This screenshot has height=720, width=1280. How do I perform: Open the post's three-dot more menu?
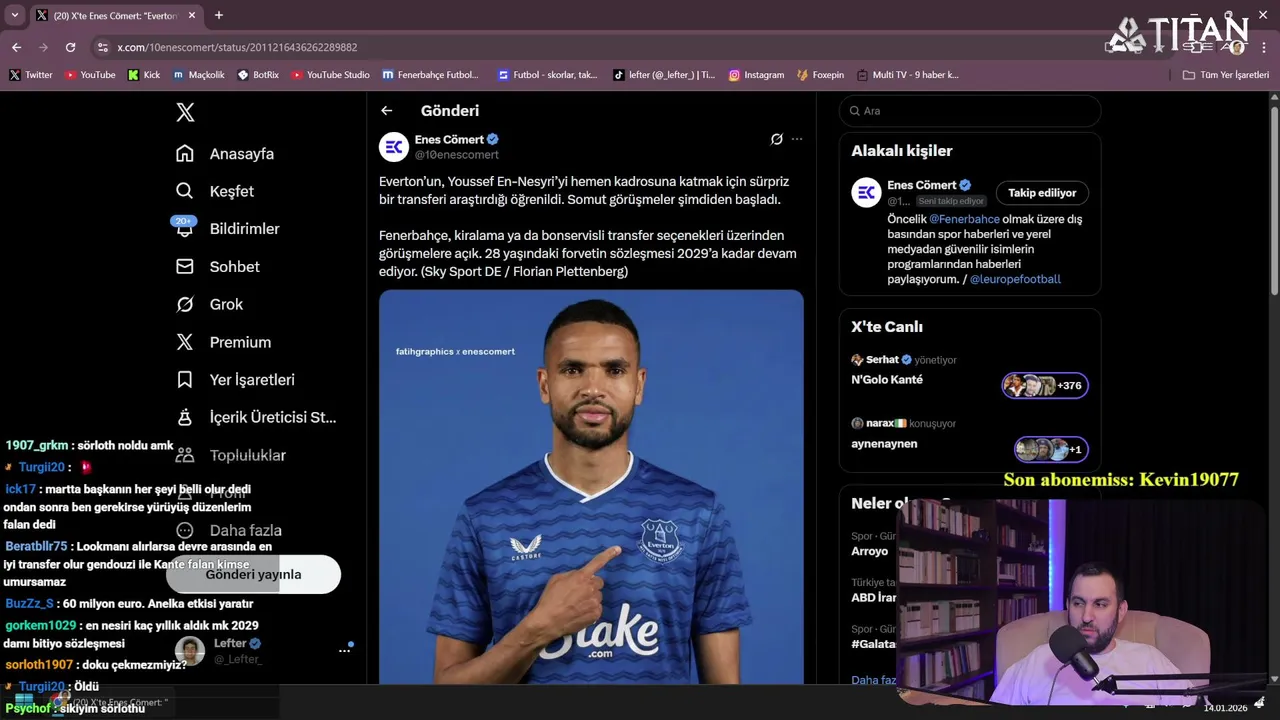tap(797, 139)
